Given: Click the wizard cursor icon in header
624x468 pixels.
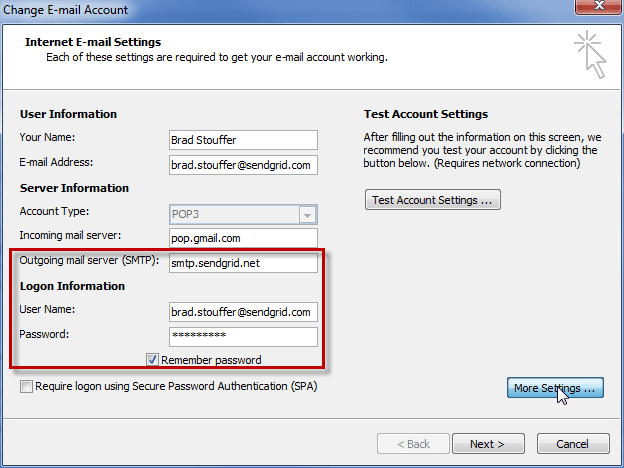Looking at the screenshot, I should click(589, 54).
